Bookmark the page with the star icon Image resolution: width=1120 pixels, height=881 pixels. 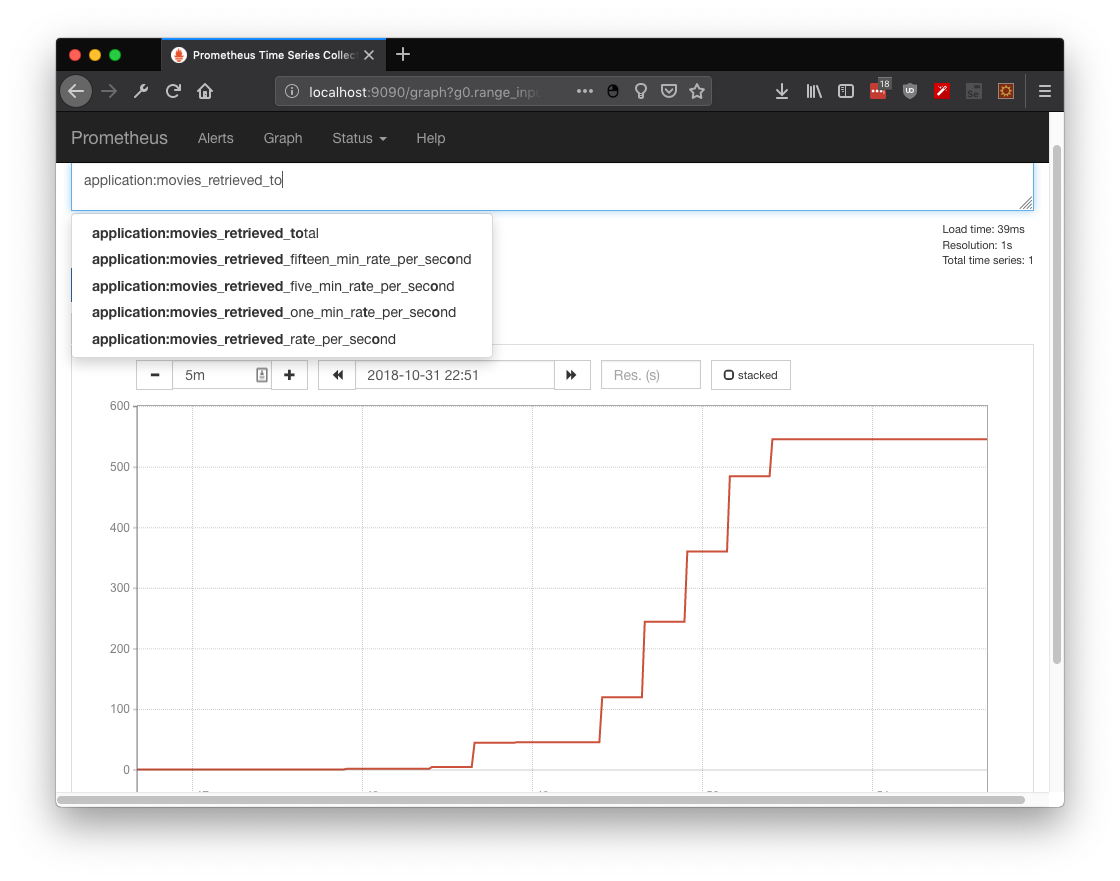tap(697, 90)
